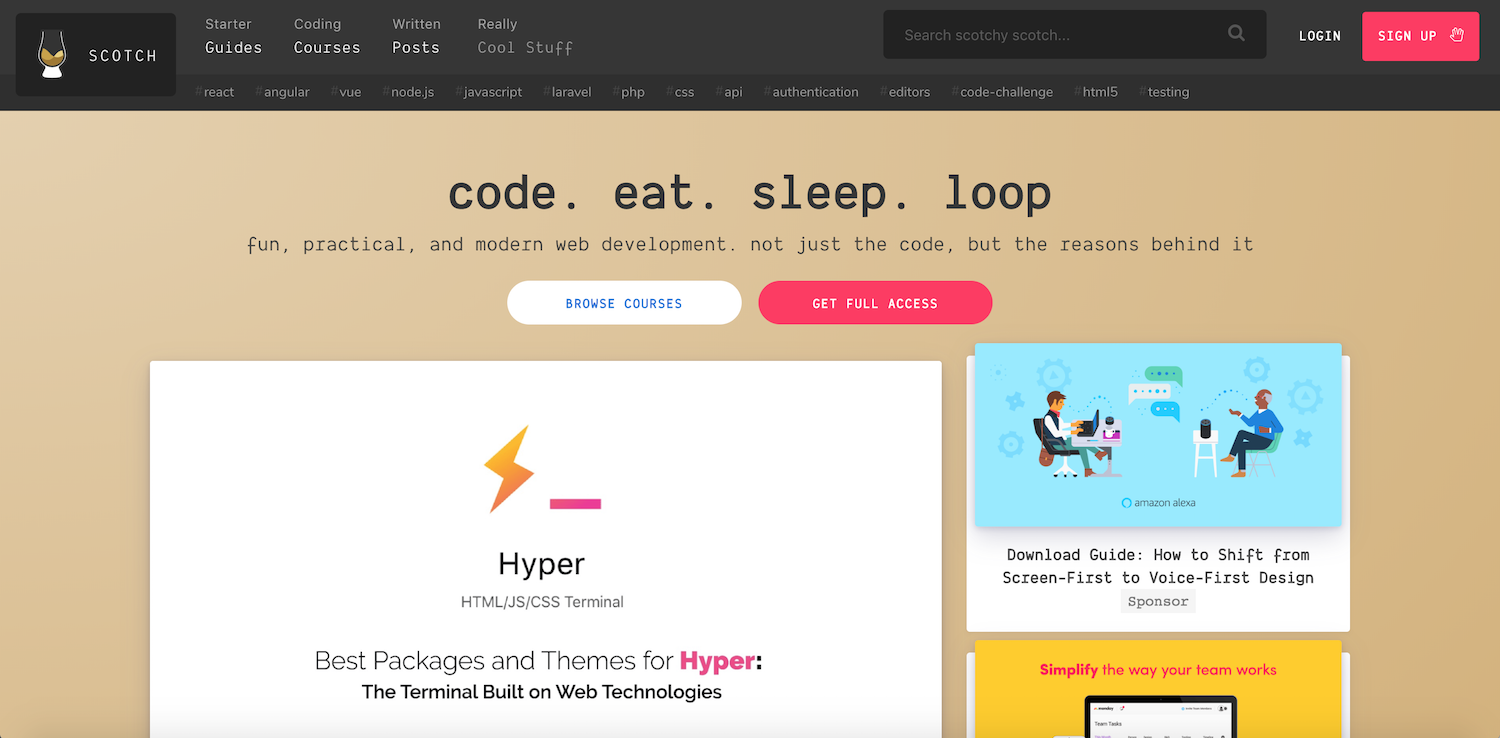This screenshot has width=1500, height=738.
Task: Click the 'Hyper' title in featured card
Action: pyautogui.click(x=542, y=566)
